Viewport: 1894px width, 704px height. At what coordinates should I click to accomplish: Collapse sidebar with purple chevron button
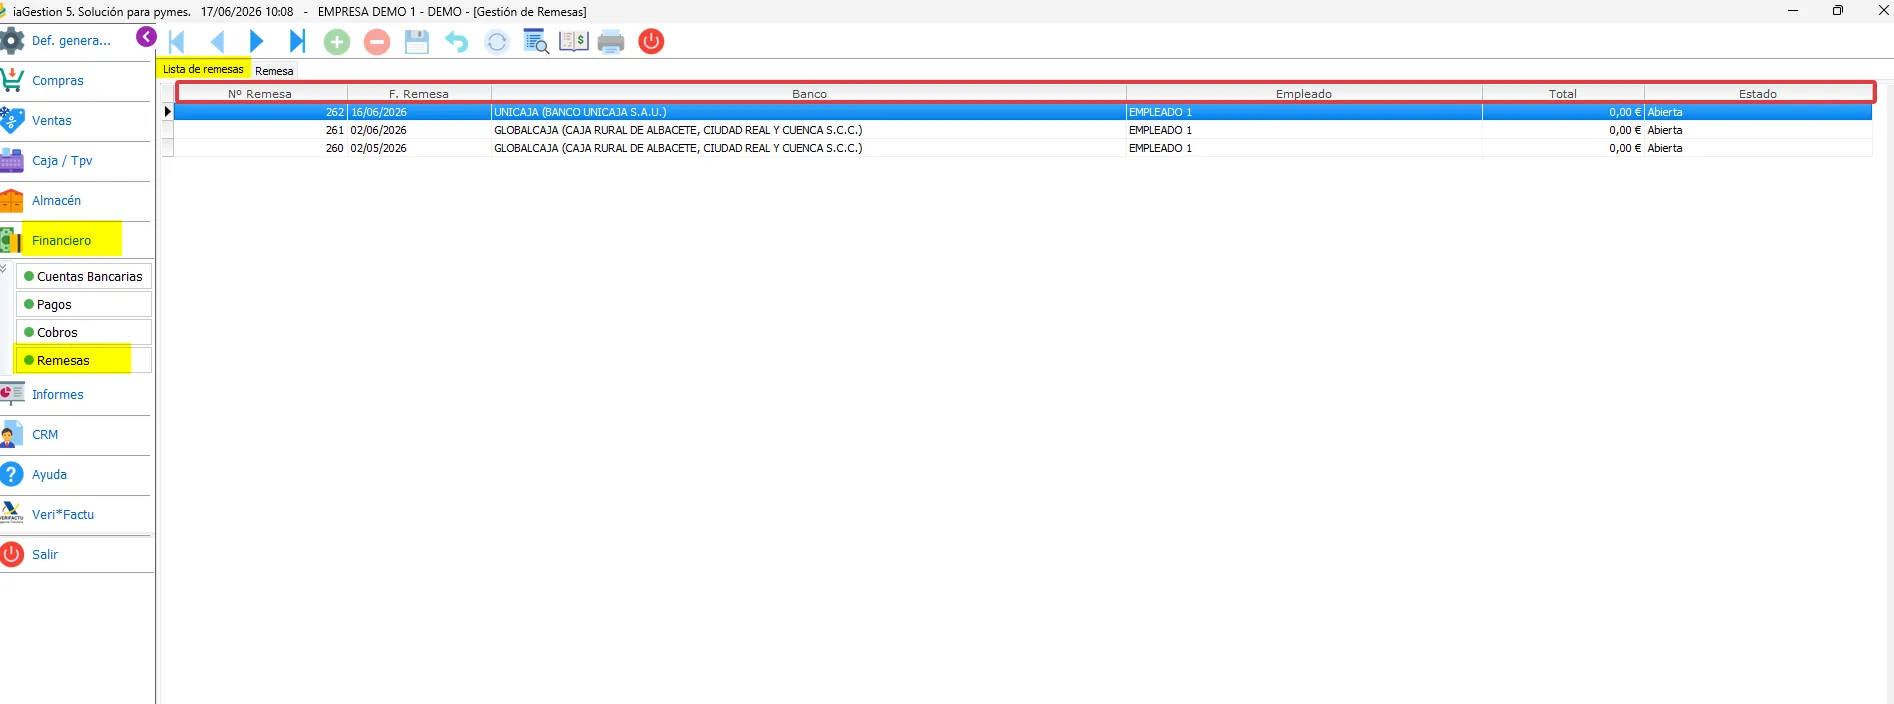(146, 37)
